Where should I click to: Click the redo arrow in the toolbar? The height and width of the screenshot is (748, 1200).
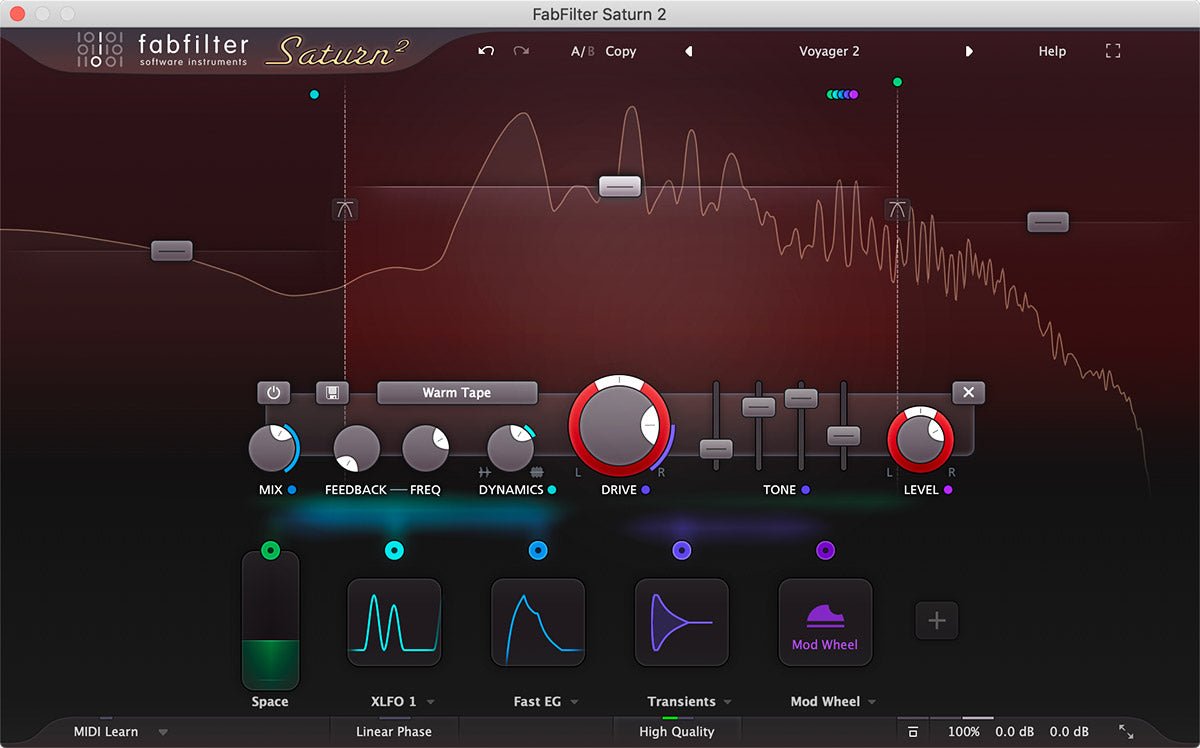520,51
